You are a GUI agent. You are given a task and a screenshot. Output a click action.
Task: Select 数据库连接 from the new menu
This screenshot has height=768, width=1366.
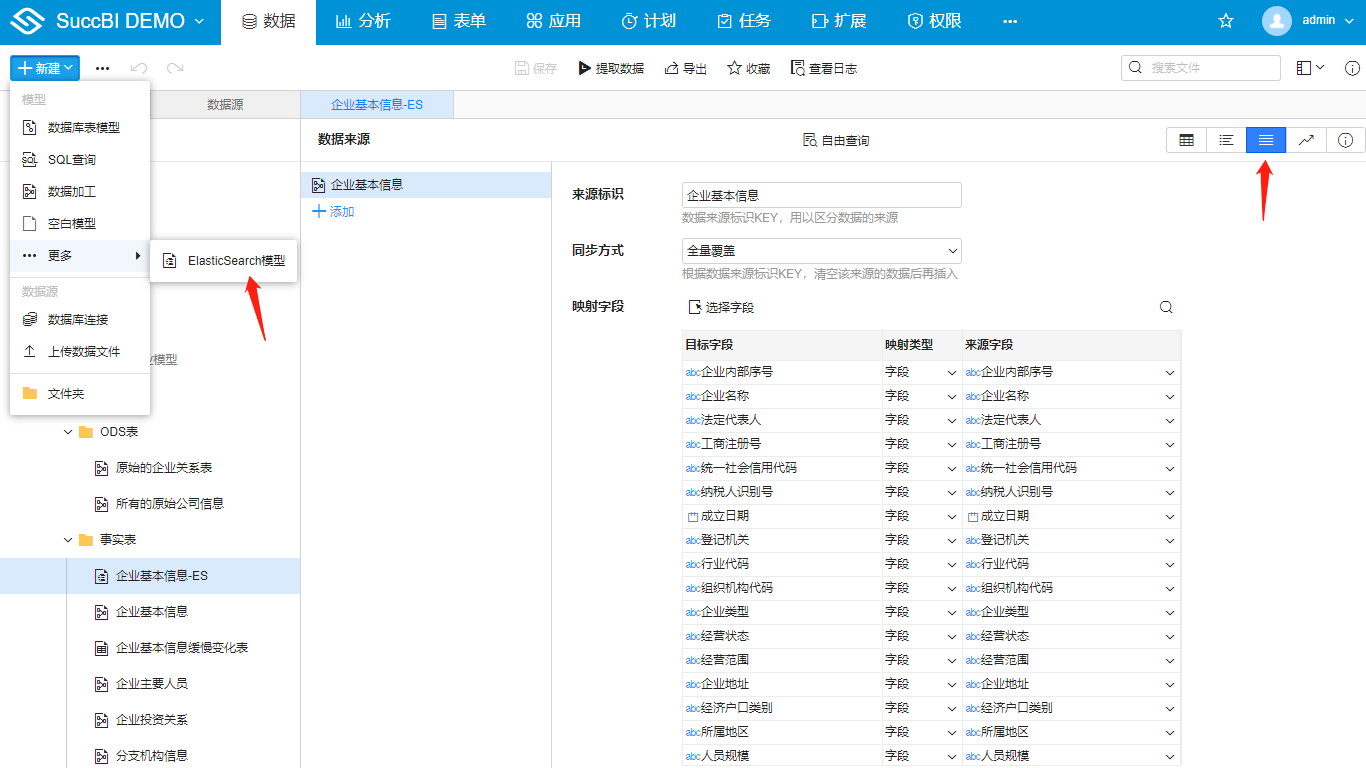[80, 320]
